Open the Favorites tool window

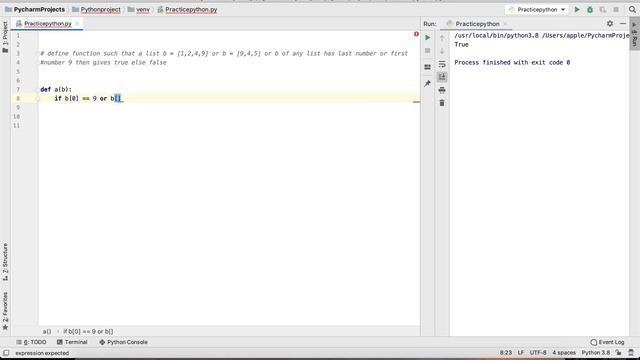click(x=5, y=311)
